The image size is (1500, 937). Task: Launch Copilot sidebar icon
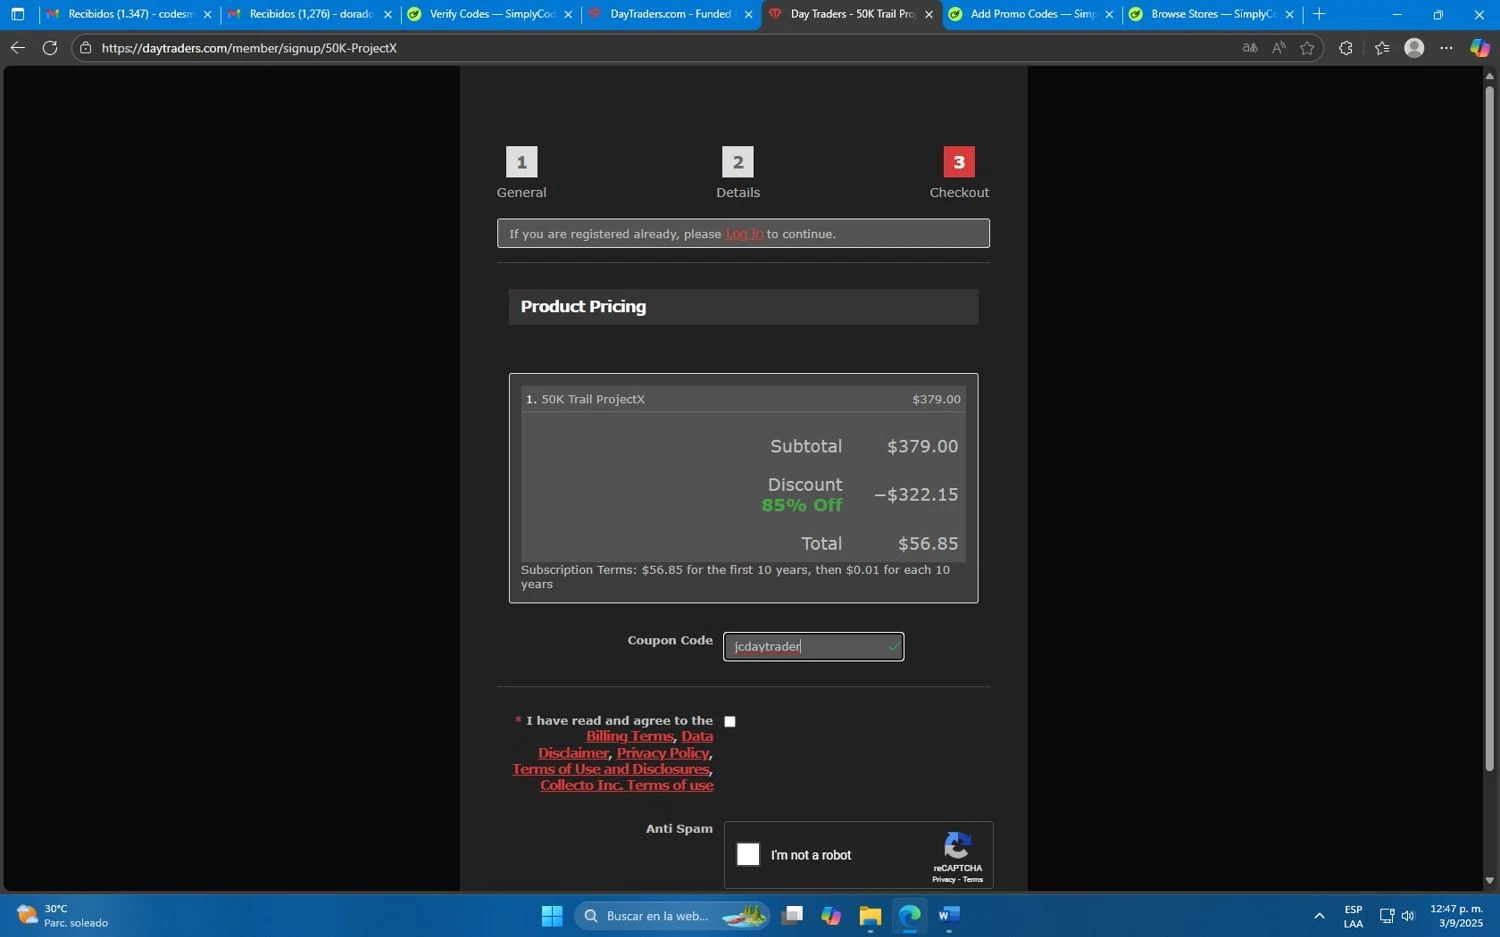(x=1480, y=48)
